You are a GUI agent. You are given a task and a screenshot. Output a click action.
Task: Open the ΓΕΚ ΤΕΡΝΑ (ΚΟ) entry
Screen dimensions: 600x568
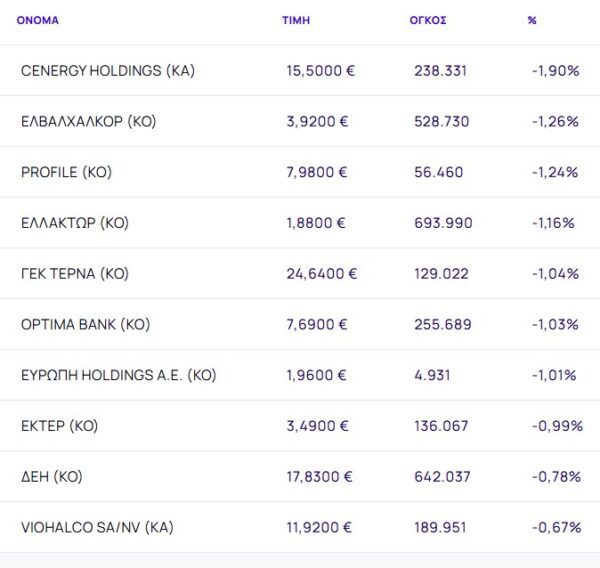click(75, 274)
